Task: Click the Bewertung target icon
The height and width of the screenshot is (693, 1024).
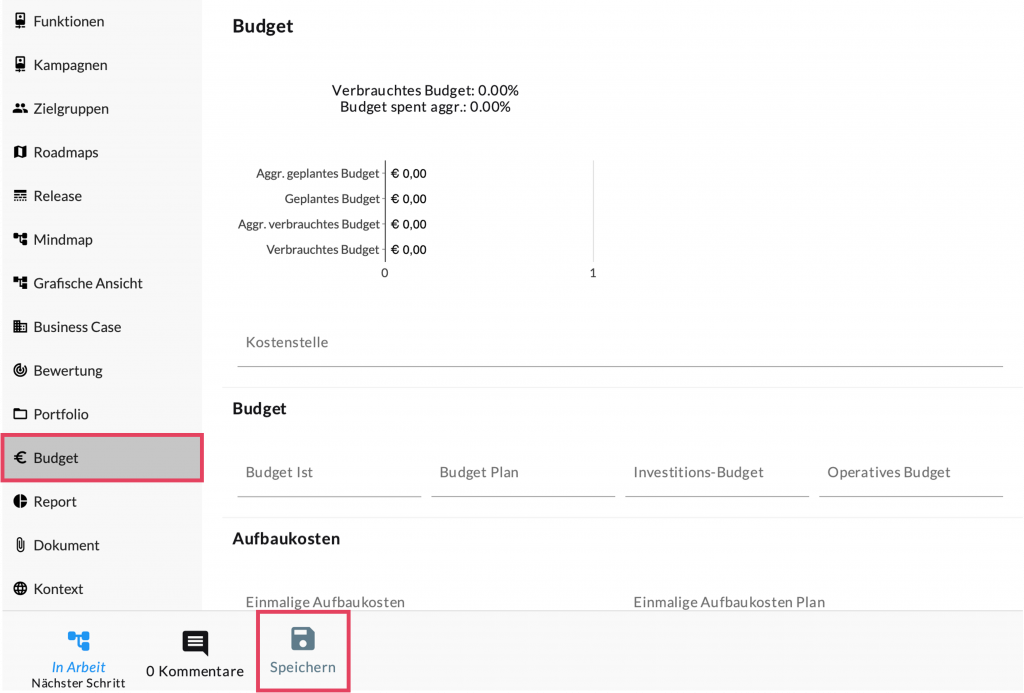Action: (20, 371)
